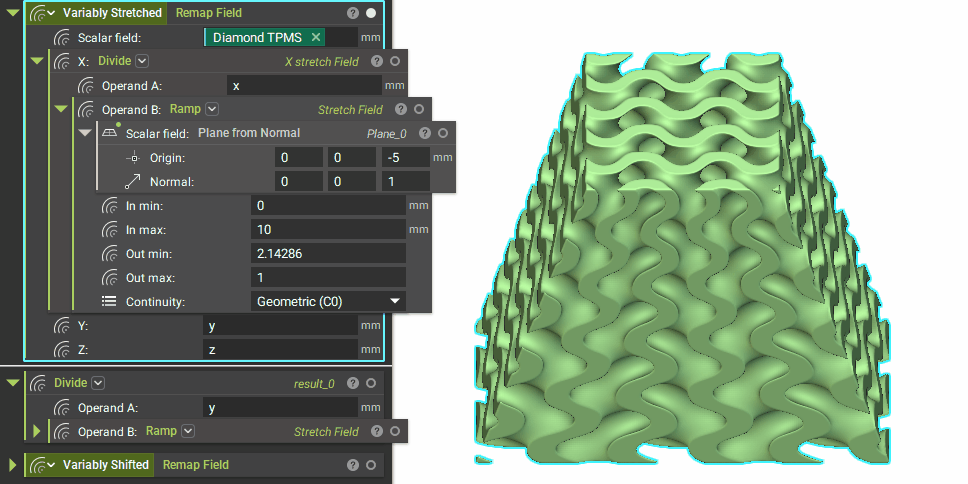The width and height of the screenshot is (968, 484).
Task: Click the Continuity list icon
Action: pyautogui.click(x=109, y=301)
